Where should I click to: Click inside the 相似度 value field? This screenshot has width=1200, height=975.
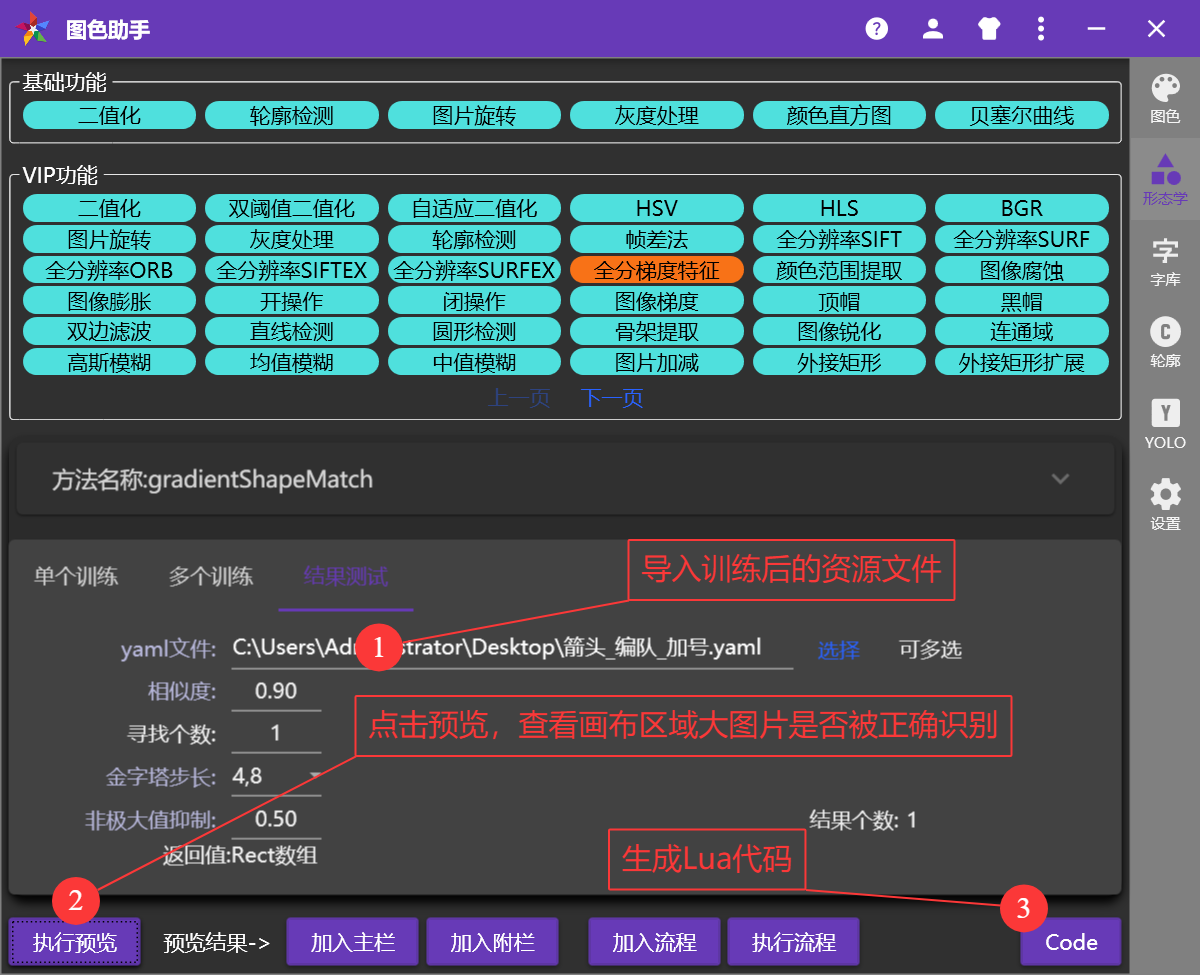point(276,690)
